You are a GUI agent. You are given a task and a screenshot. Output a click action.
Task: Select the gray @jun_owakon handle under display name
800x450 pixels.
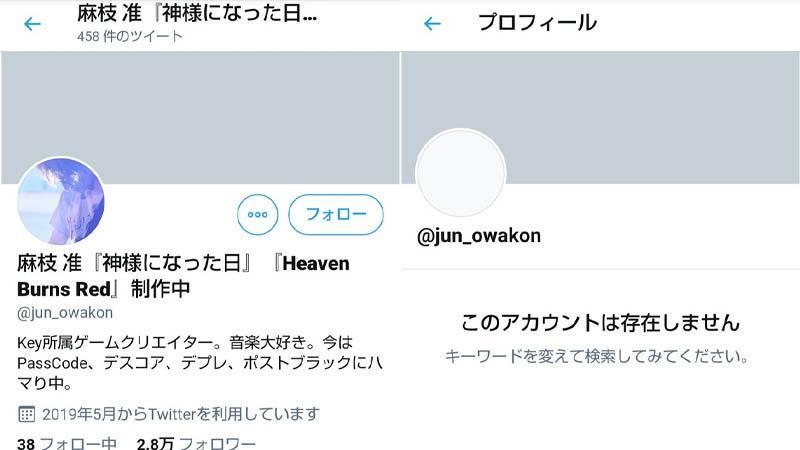65,313
